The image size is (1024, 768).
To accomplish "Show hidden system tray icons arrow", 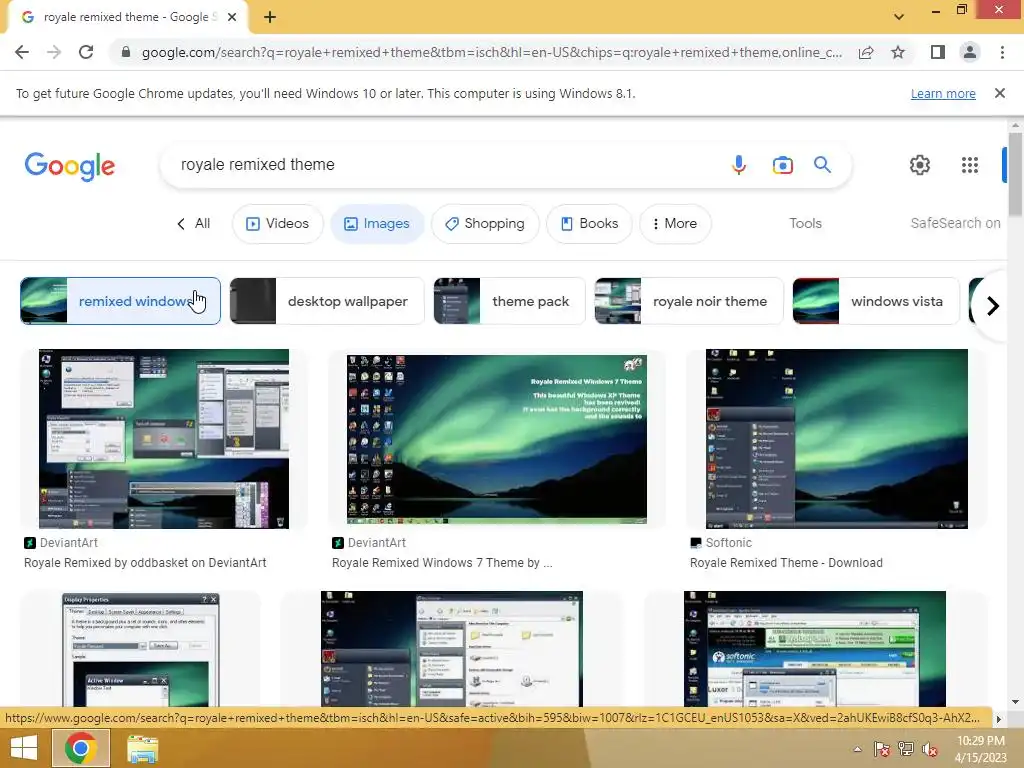I will coord(857,749).
